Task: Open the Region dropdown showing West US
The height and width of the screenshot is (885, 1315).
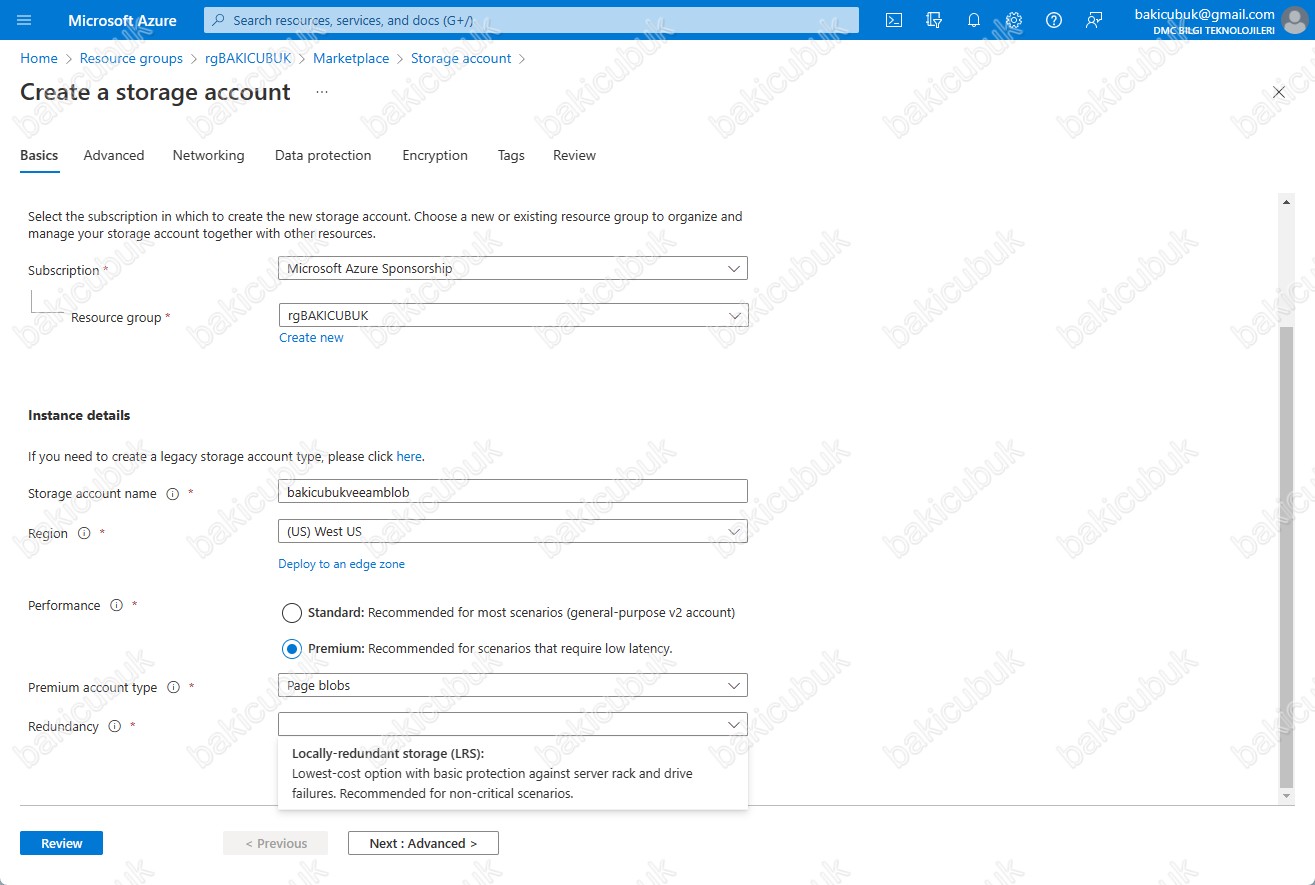Action: click(x=513, y=531)
